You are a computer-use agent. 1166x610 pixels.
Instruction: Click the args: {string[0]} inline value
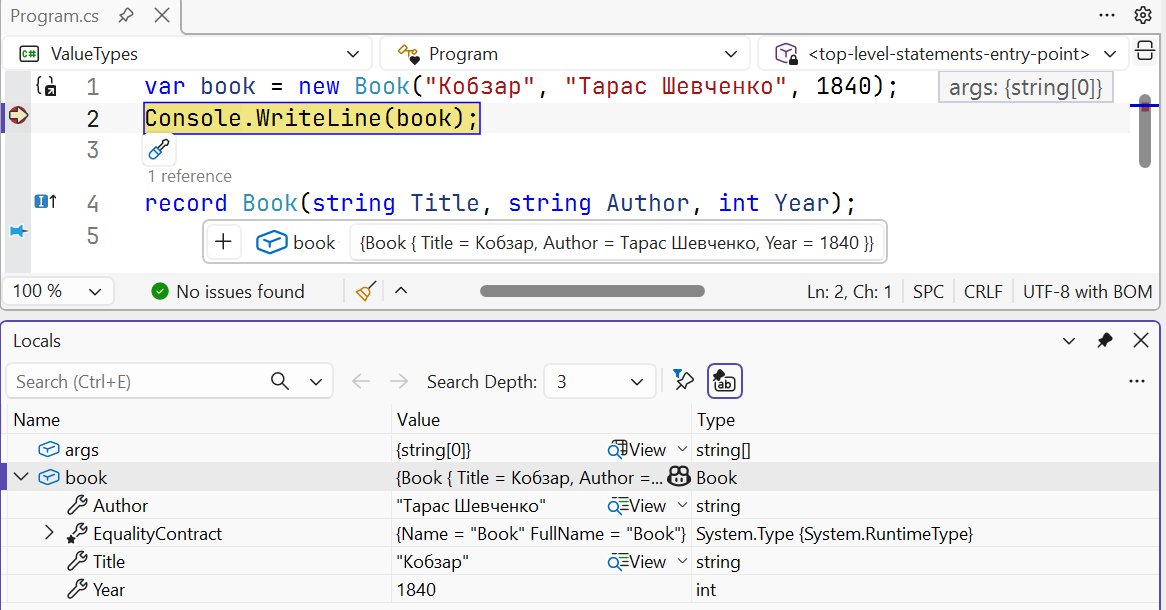[1025, 88]
